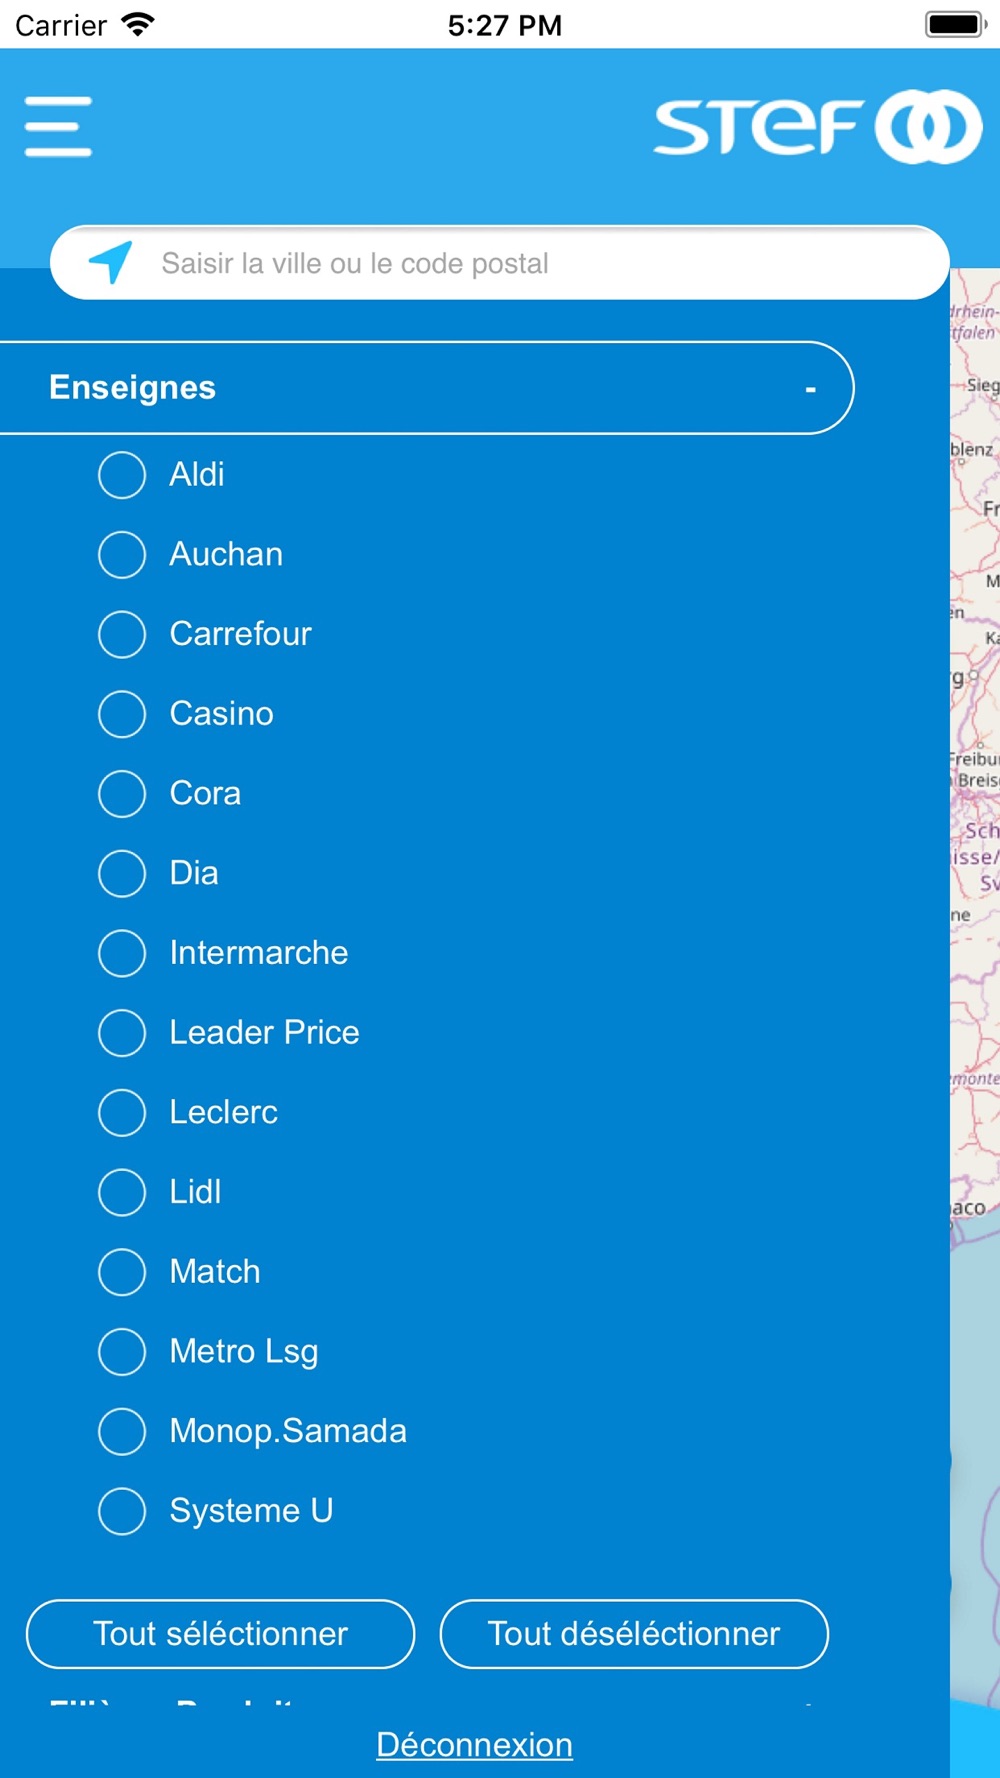This screenshot has height=1778, width=1000.
Task: Tap the Wi-Fi status icon
Action: click(x=137, y=24)
